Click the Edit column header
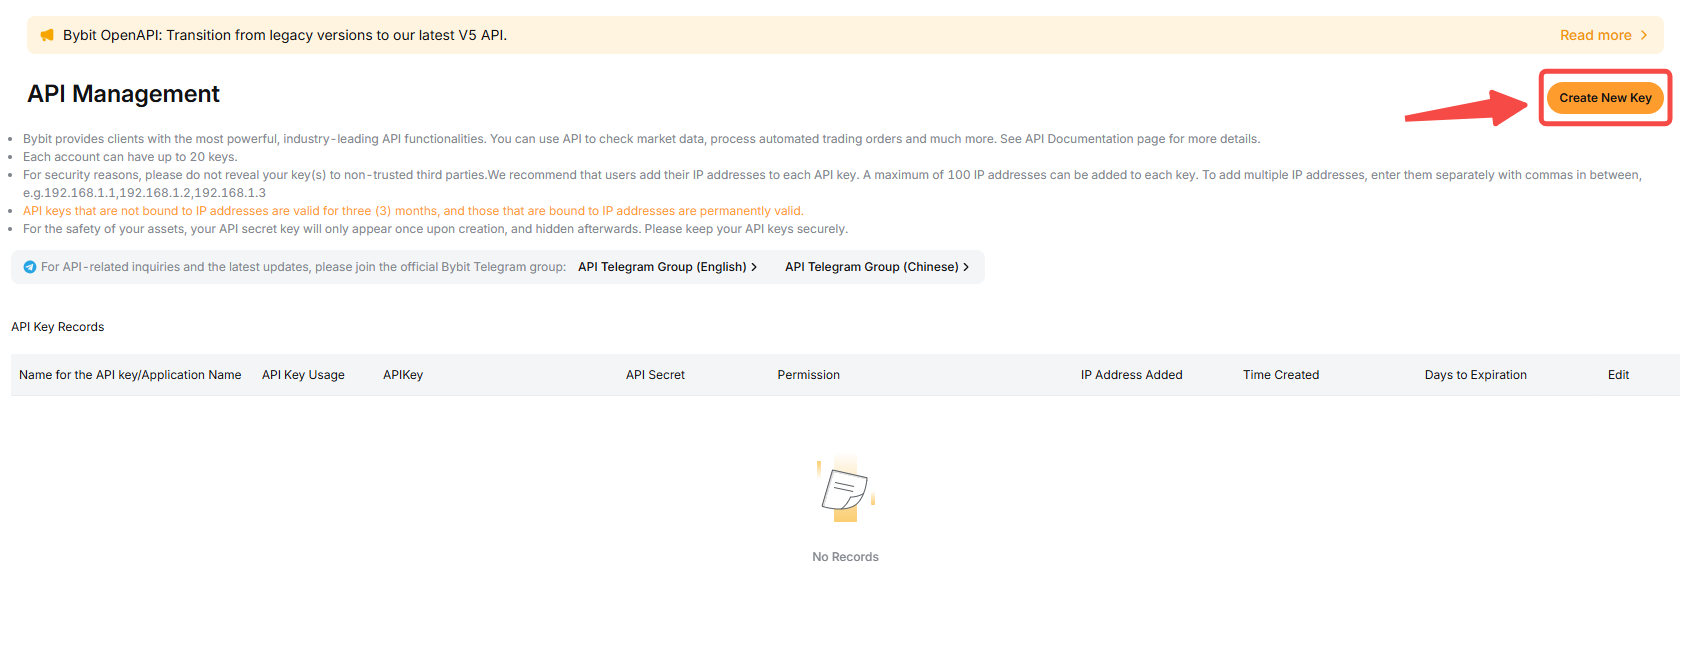The width and height of the screenshot is (1693, 660). tap(1618, 375)
